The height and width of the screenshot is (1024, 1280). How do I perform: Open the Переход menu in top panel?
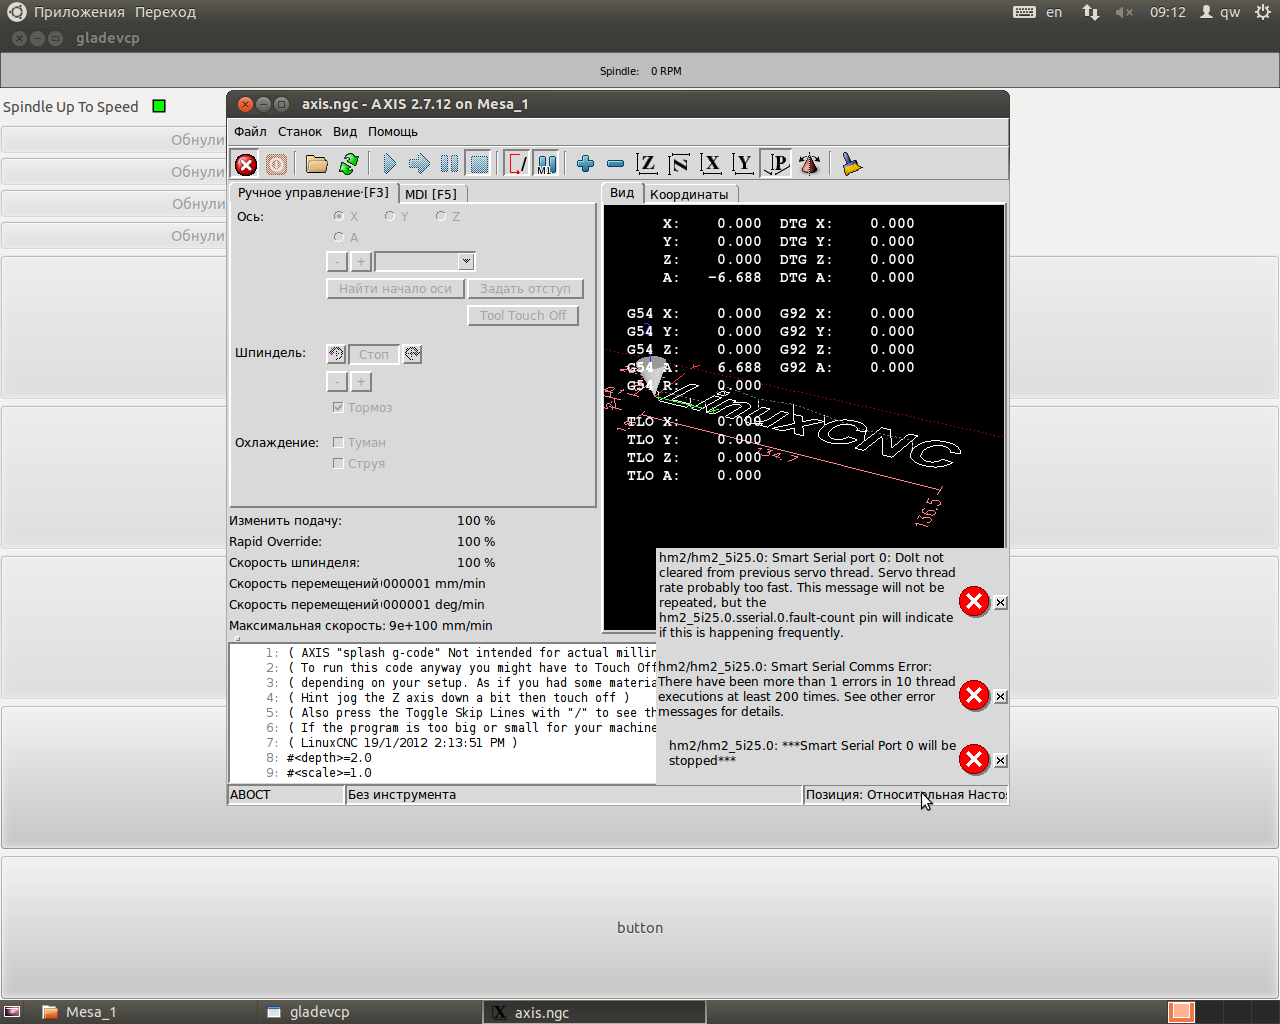pyautogui.click(x=165, y=12)
